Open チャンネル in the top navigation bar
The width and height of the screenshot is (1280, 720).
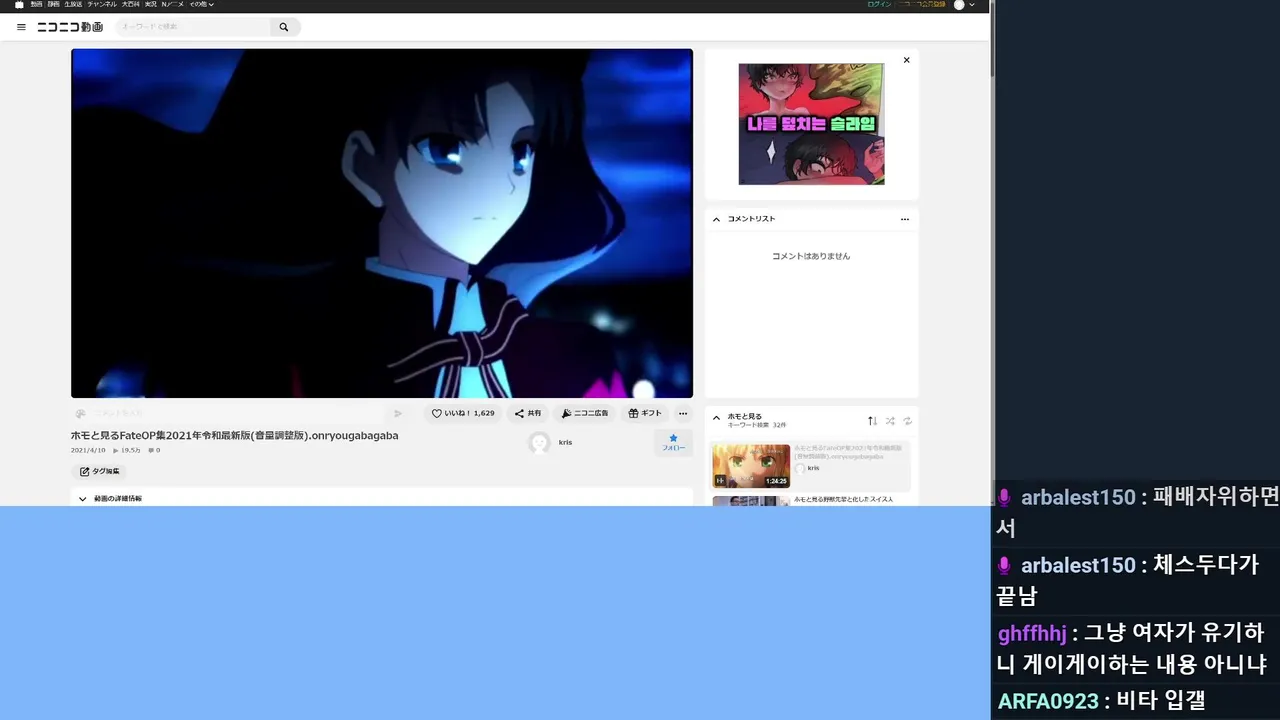pyautogui.click(x=102, y=5)
